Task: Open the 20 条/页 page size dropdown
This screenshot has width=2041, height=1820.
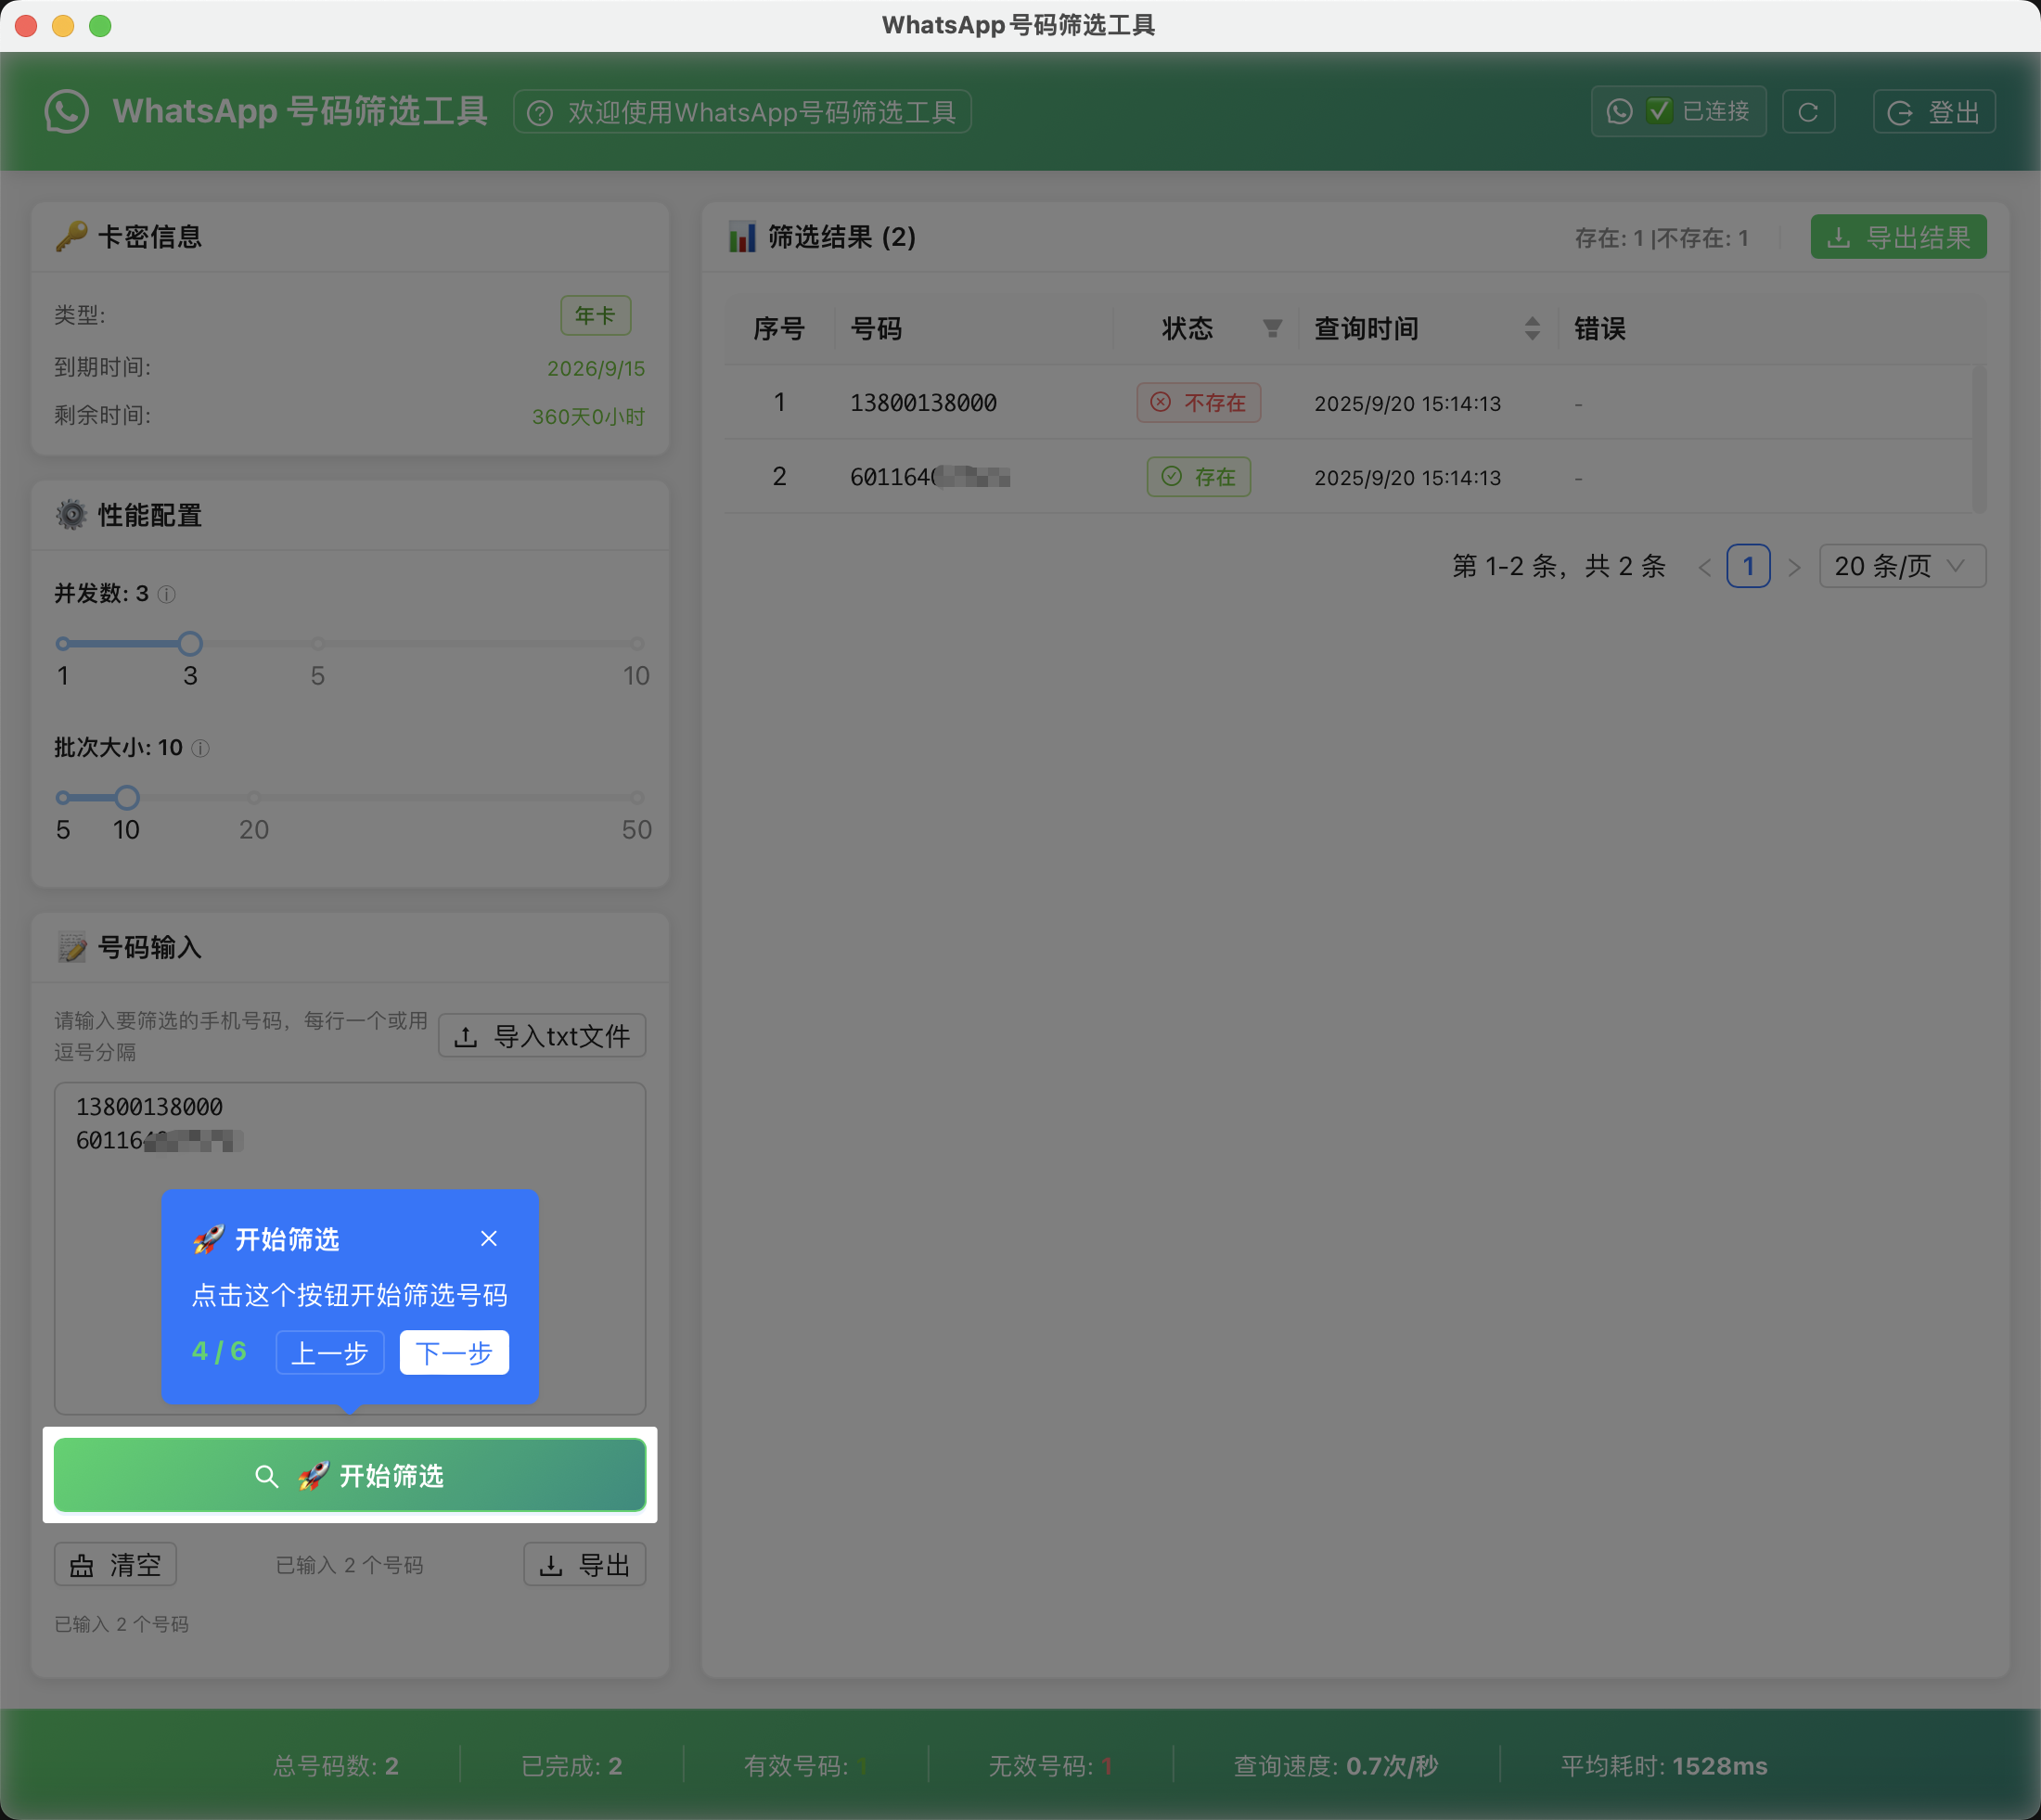Action: tap(1901, 566)
